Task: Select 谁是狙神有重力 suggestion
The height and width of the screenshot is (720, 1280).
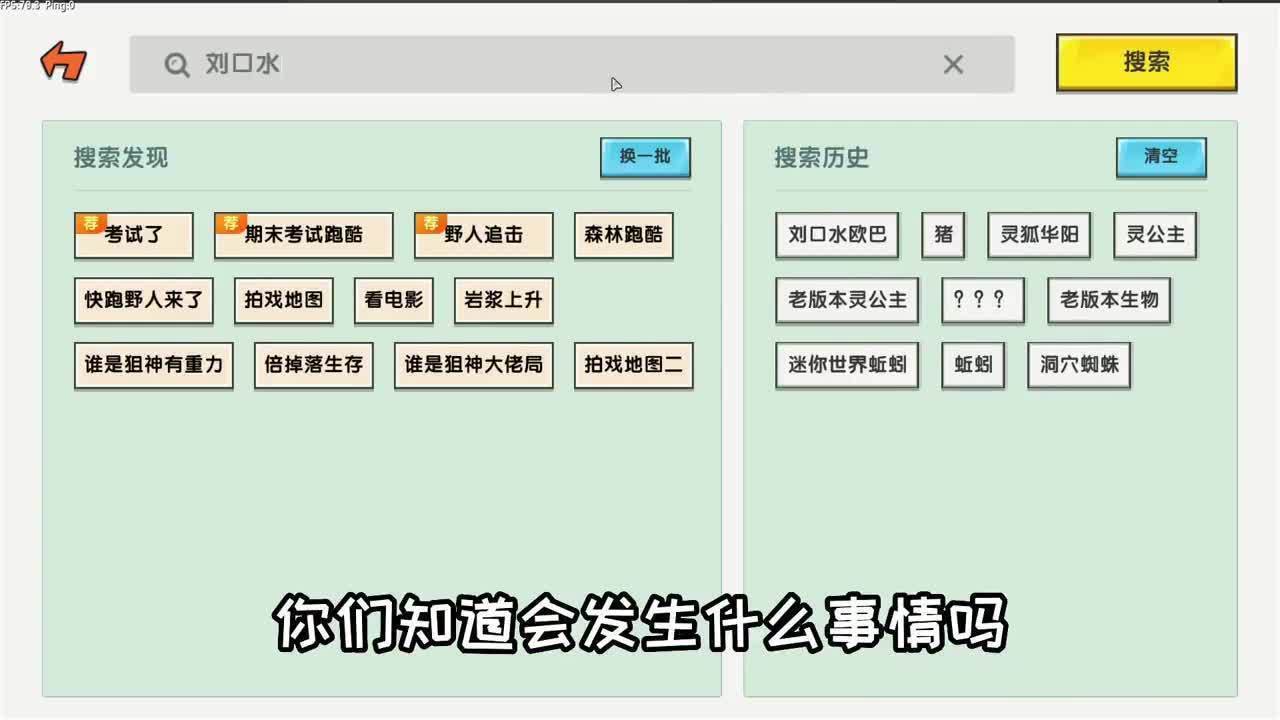Action: [153, 364]
